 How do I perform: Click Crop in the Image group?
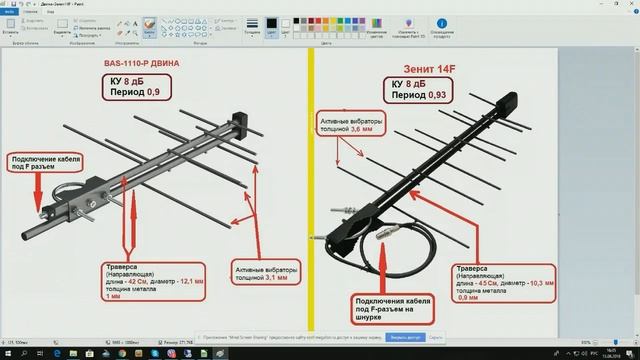click(85, 20)
